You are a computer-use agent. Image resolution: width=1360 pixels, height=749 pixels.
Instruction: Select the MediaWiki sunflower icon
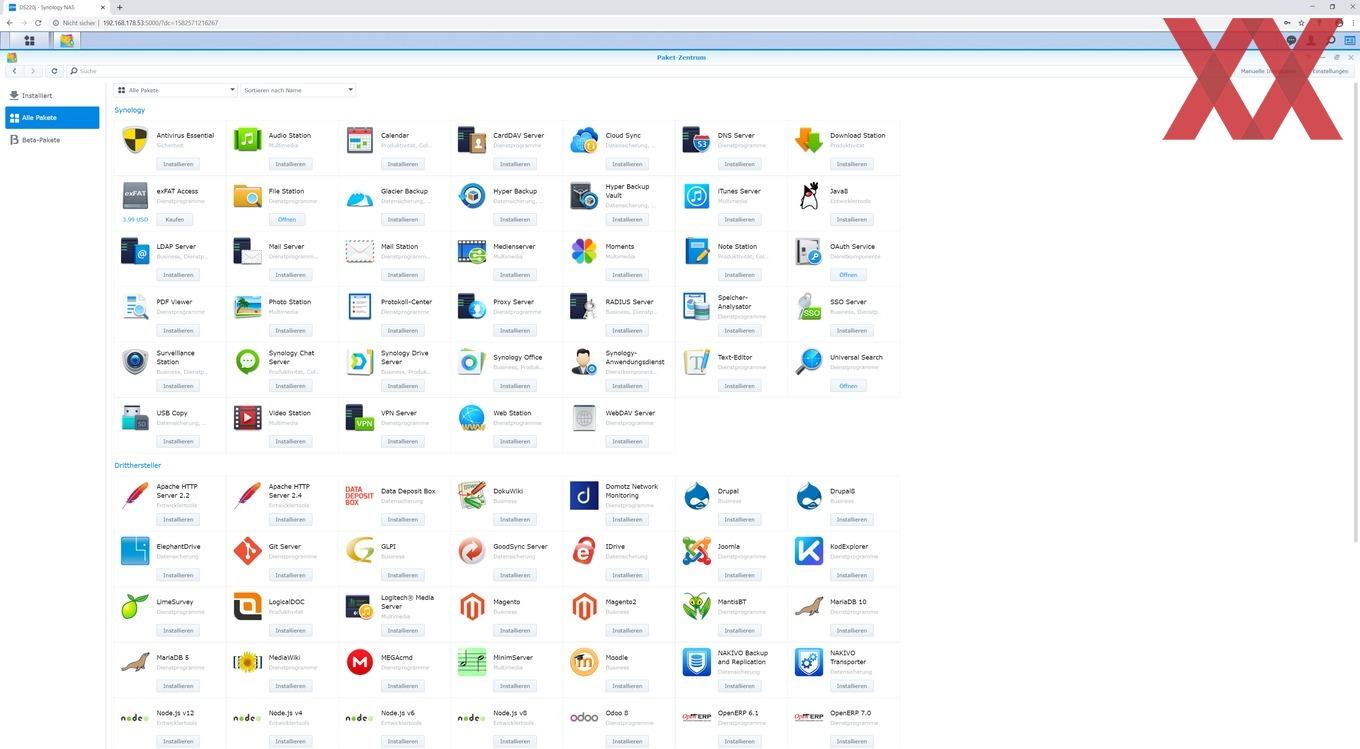tap(247, 662)
